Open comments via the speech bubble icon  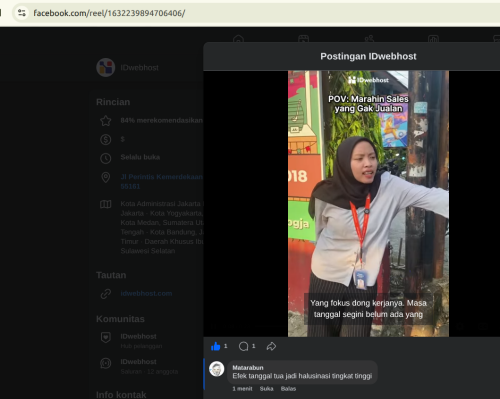point(243,346)
